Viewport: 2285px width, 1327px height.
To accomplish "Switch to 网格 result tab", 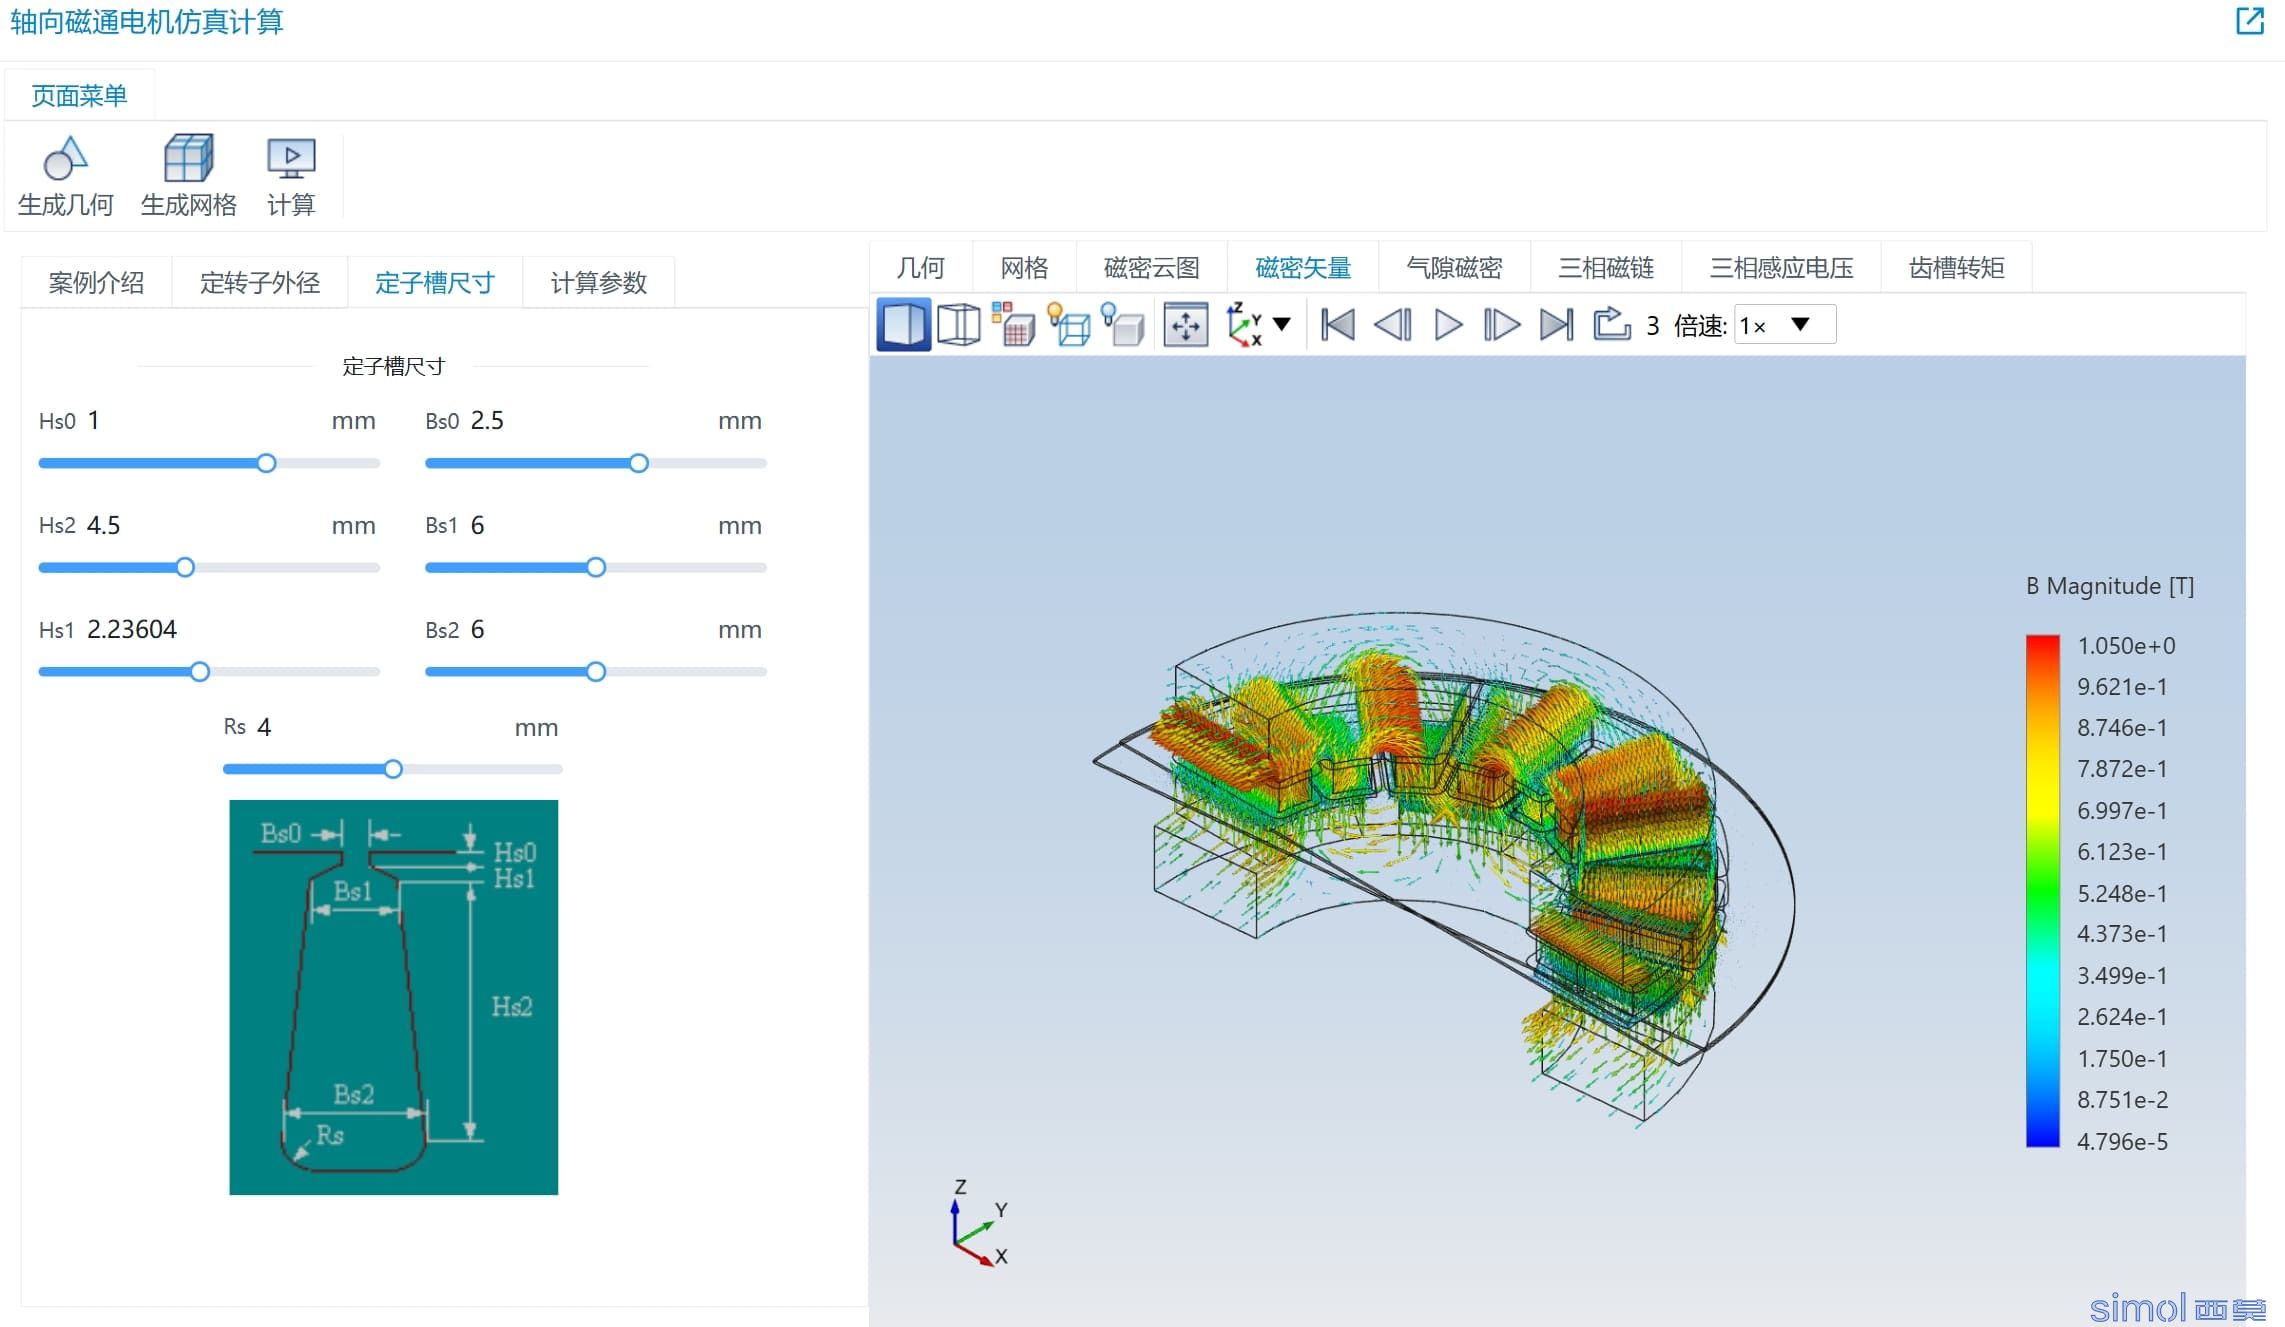I will click(x=1024, y=267).
